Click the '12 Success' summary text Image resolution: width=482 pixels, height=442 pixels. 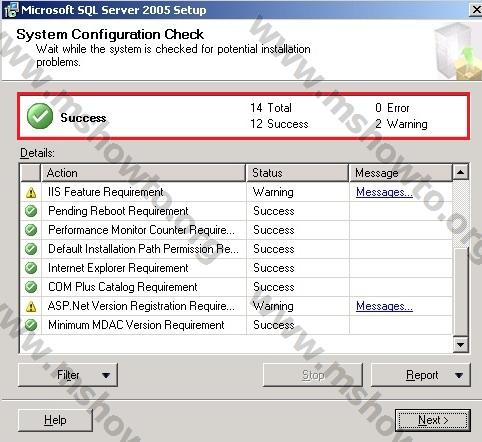coord(279,124)
